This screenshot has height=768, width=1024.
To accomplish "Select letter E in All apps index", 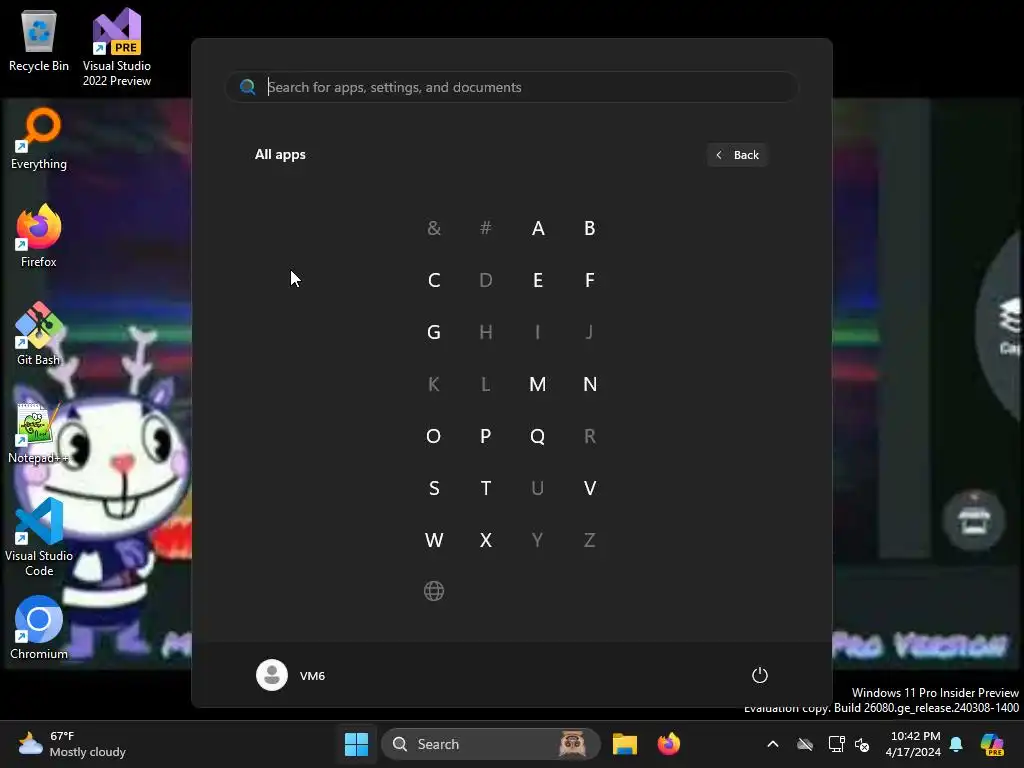I will 537,280.
